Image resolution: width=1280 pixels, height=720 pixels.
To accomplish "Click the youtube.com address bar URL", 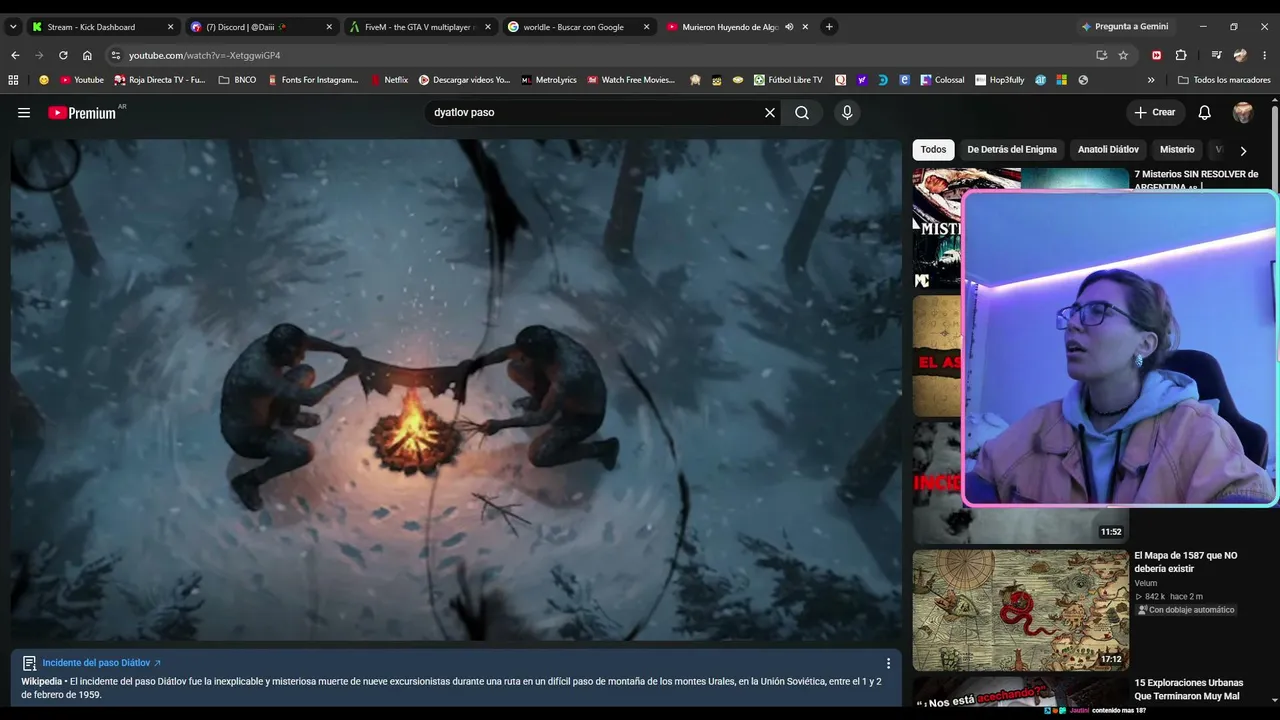I will pyautogui.click(x=204, y=56).
